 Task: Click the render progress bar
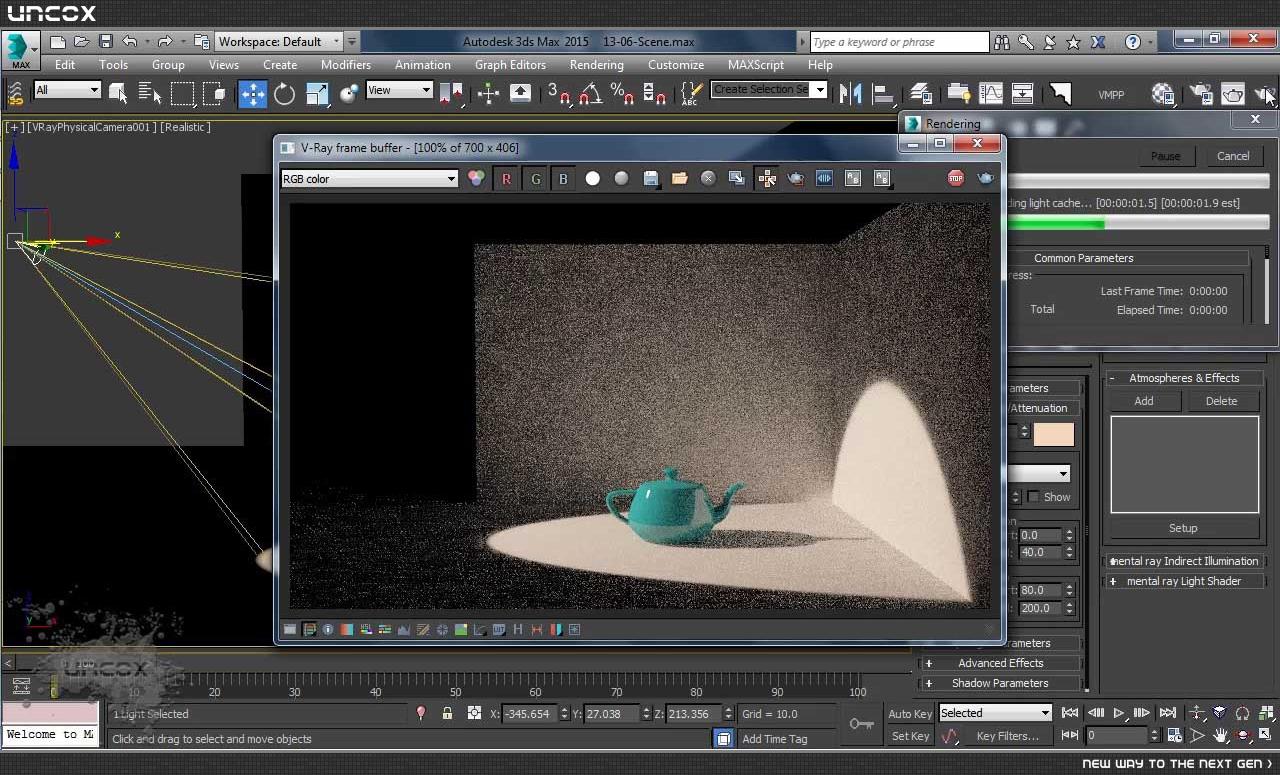coord(1137,224)
